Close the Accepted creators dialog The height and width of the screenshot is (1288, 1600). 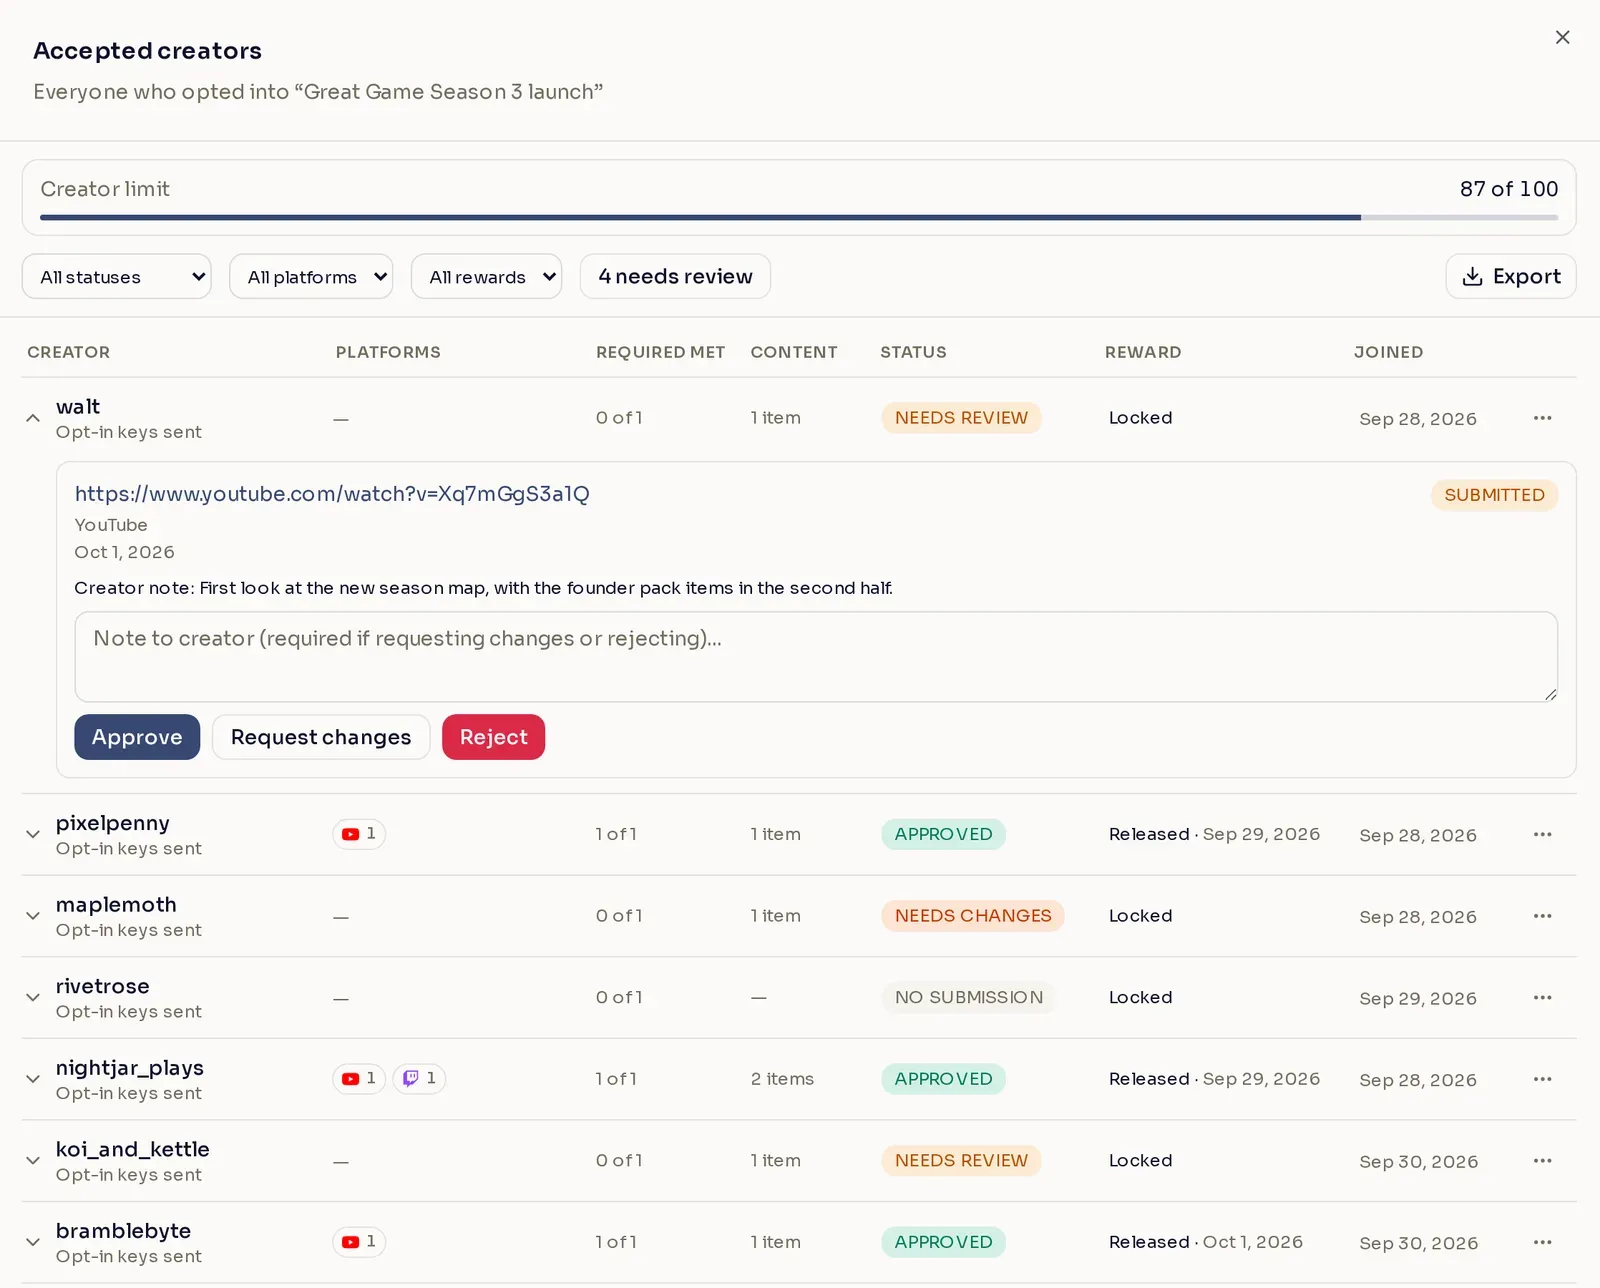click(x=1562, y=37)
